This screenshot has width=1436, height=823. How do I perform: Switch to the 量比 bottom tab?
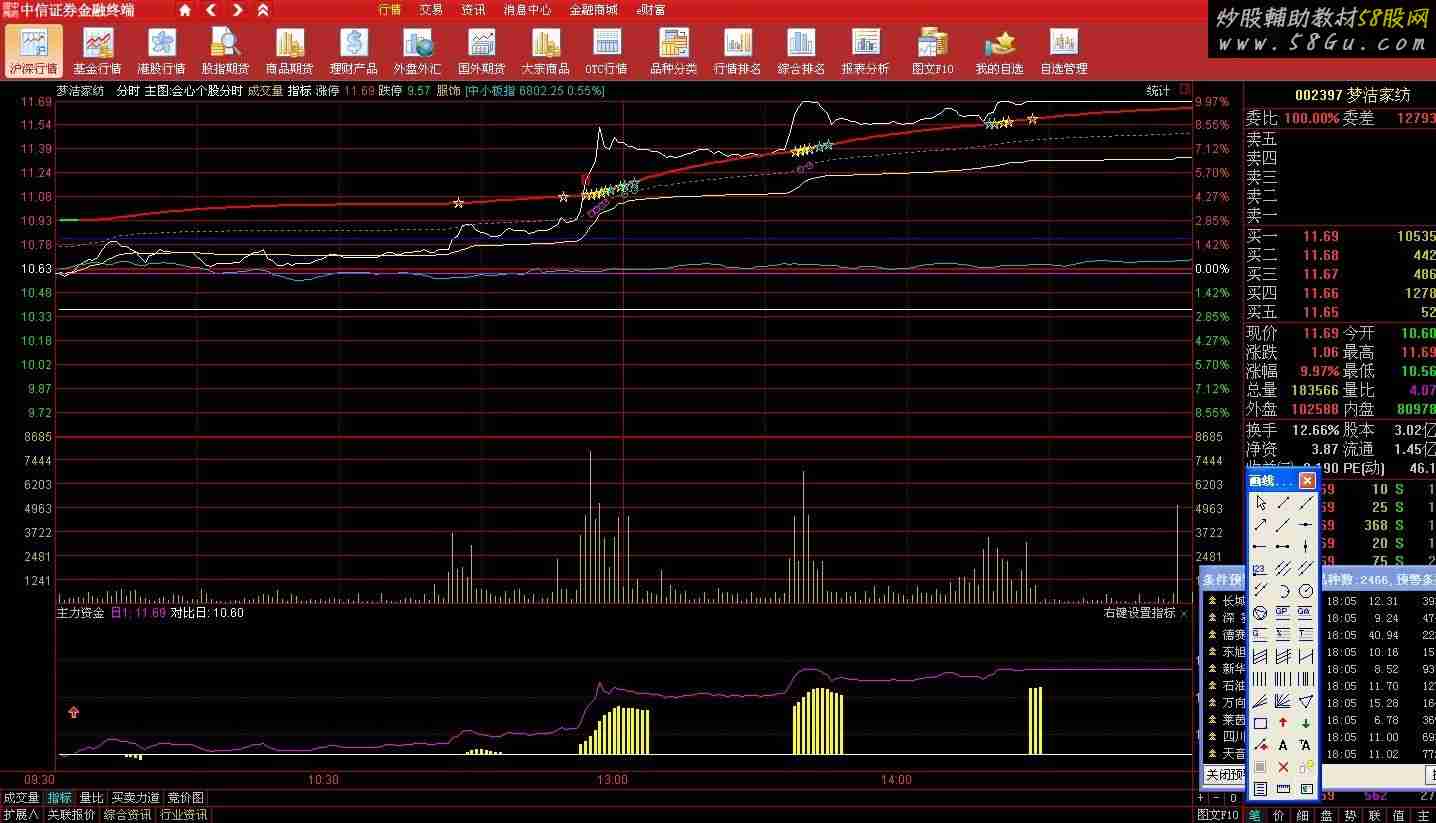[x=91, y=798]
